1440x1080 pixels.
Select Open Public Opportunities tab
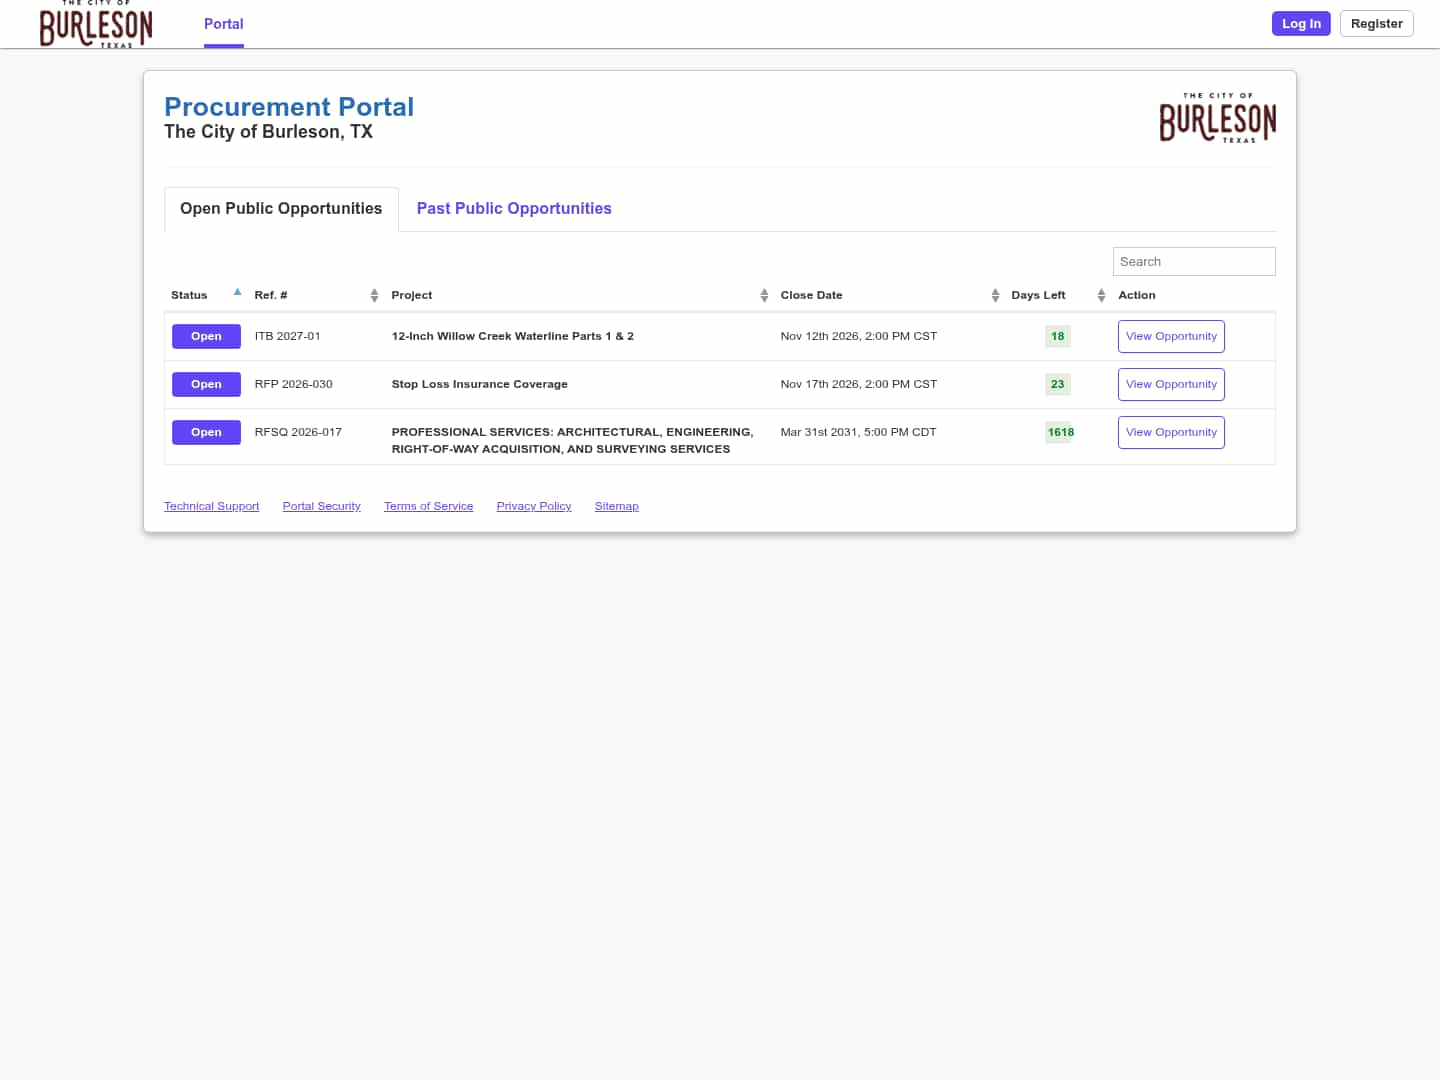click(x=281, y=208)
